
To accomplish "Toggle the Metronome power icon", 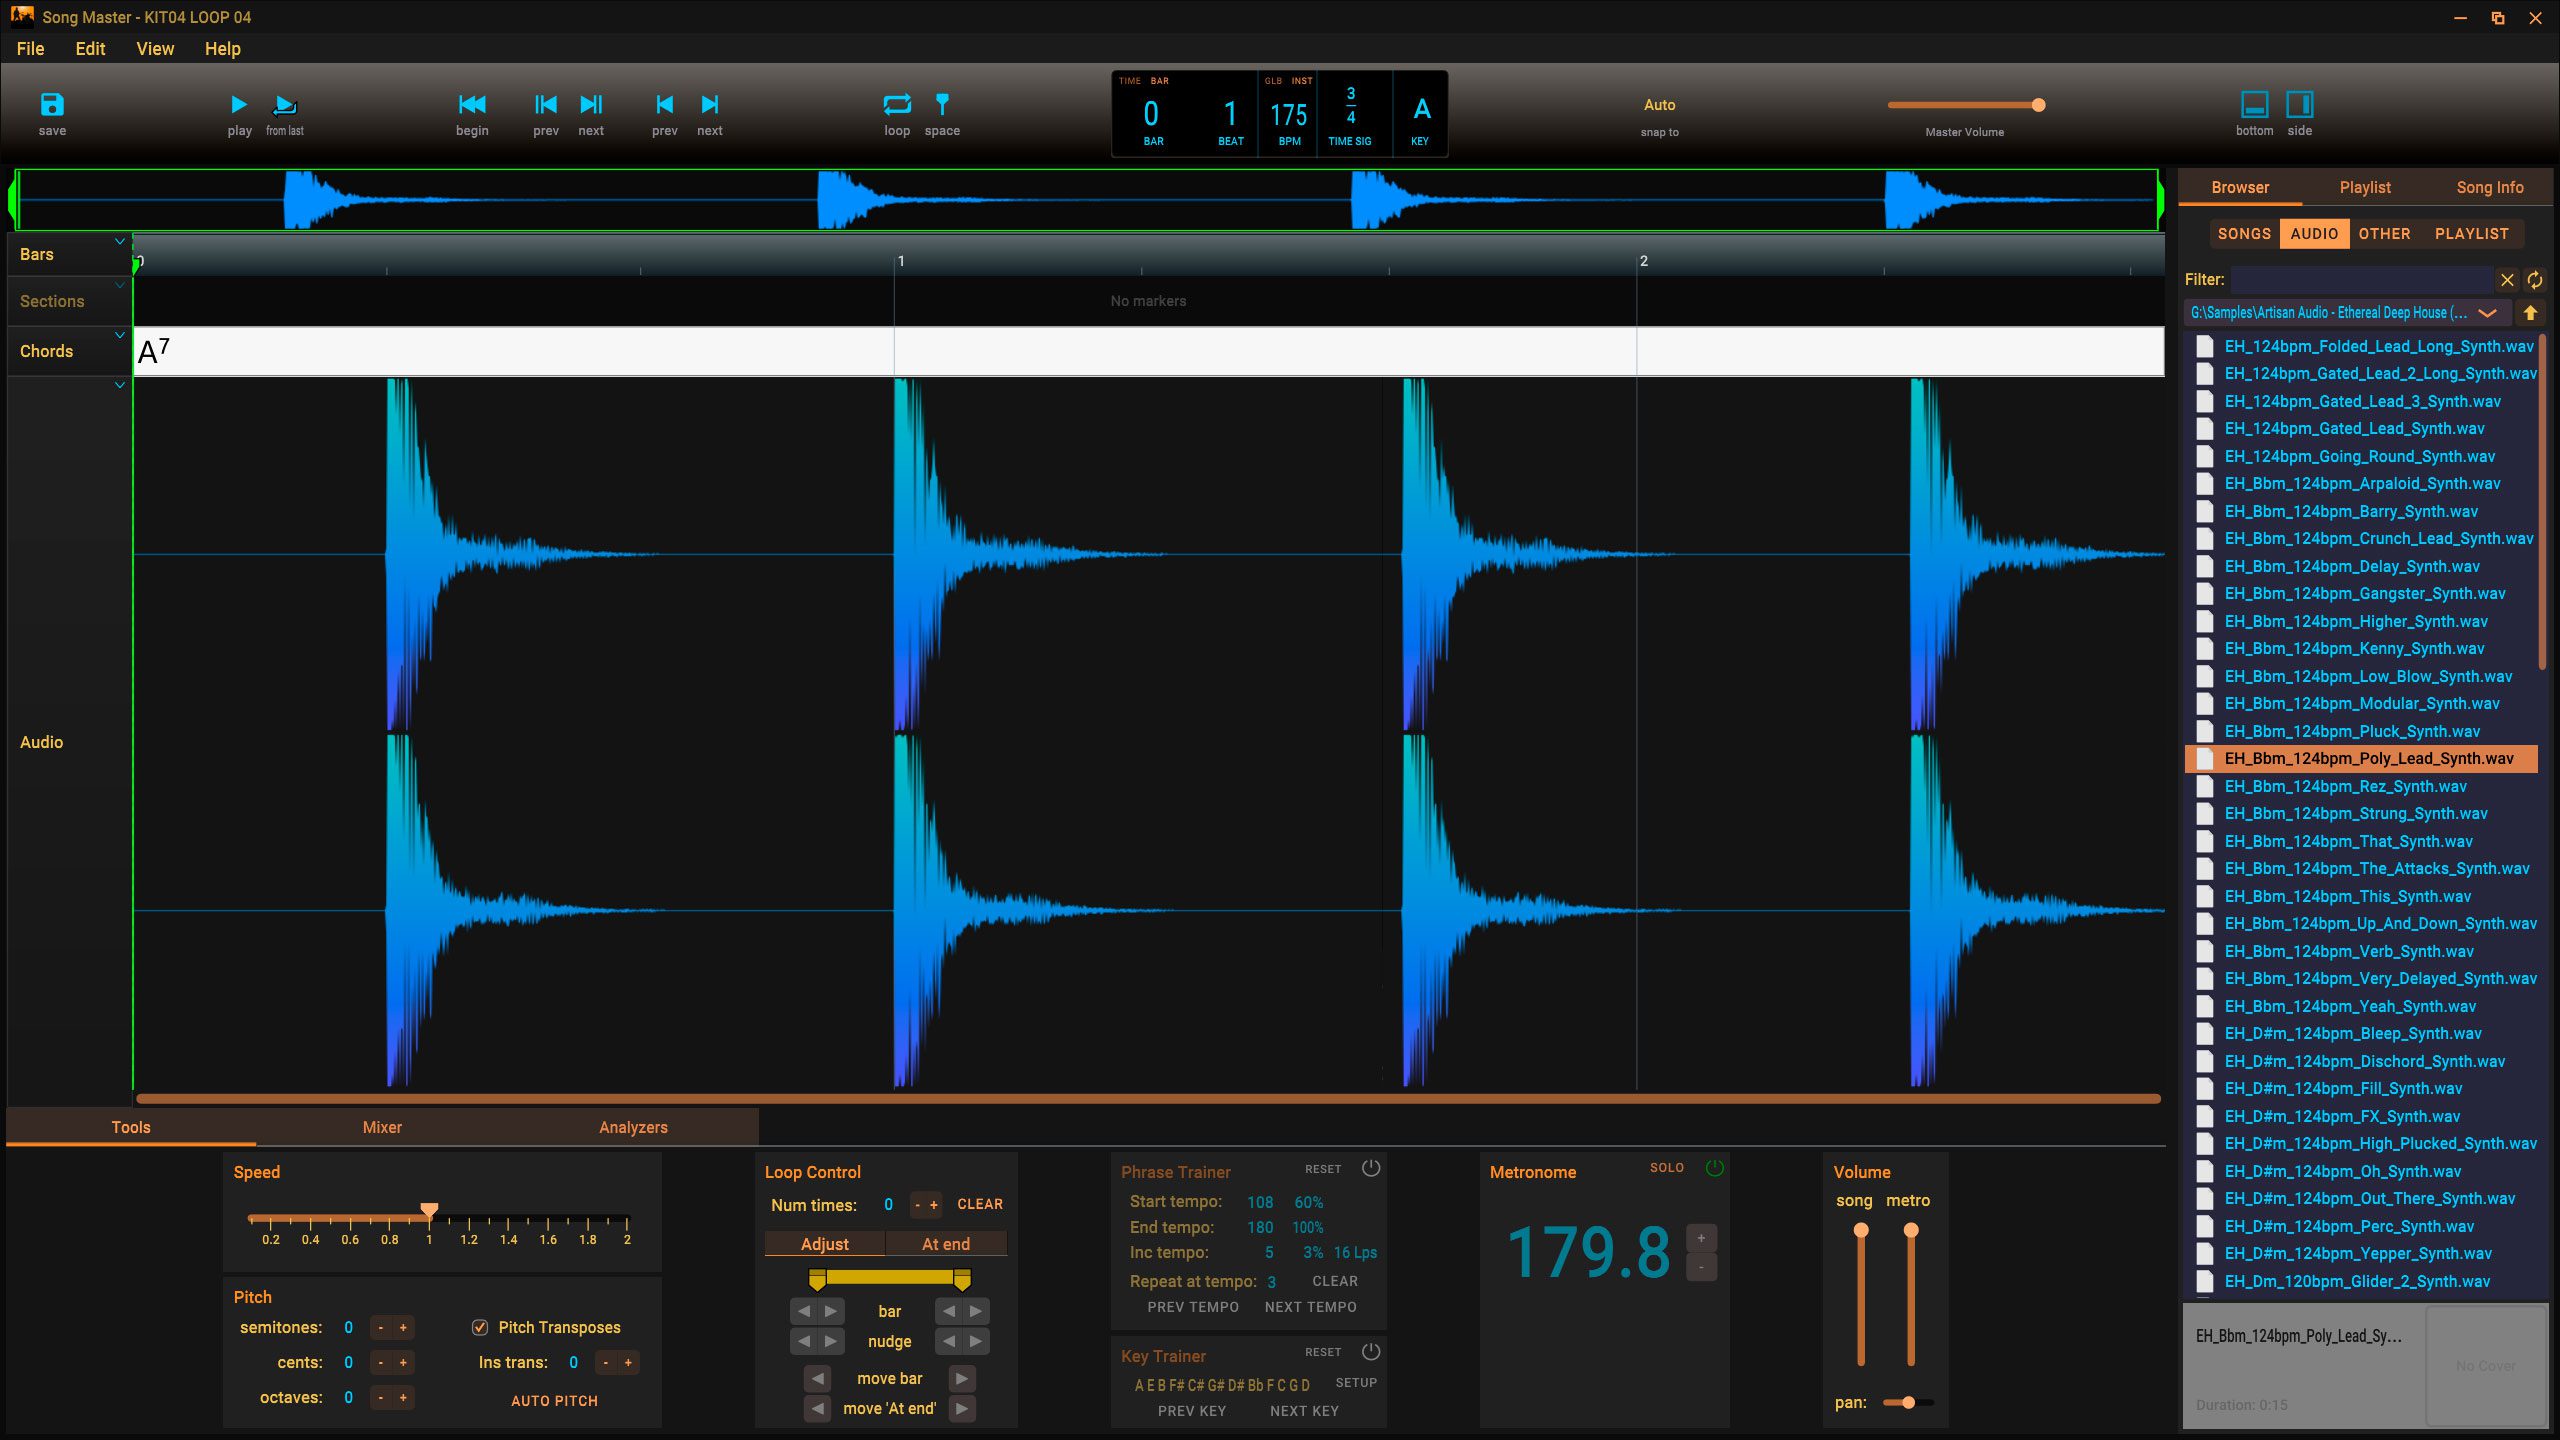I will point(1715,1168).
